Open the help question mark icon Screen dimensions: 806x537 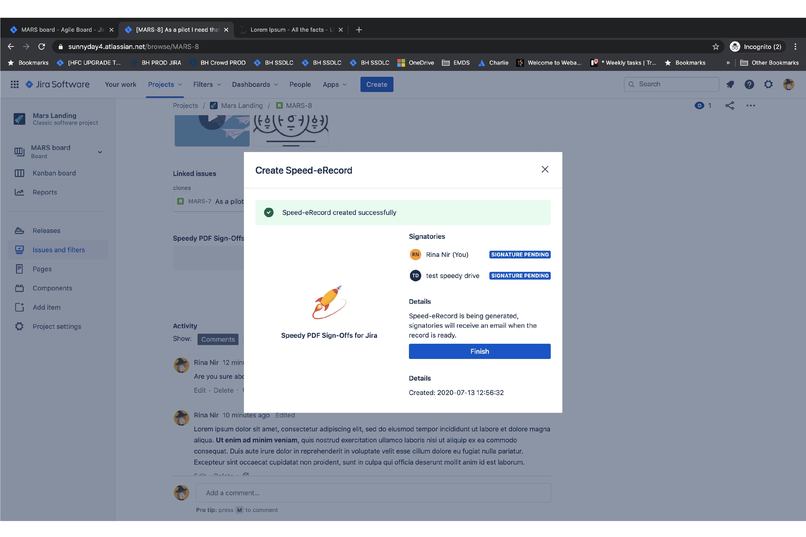[x=749, y=84]
